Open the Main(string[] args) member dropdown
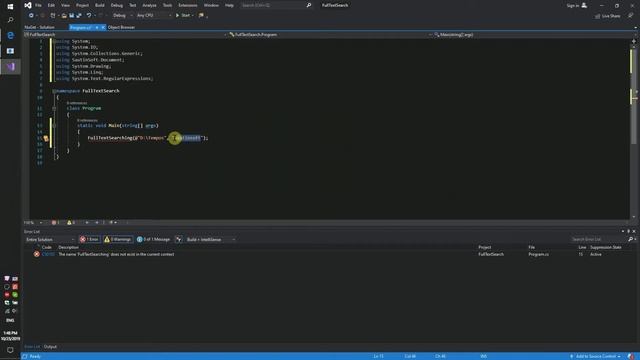Screen dimensions: 640x360 click(x=534, y=35)
